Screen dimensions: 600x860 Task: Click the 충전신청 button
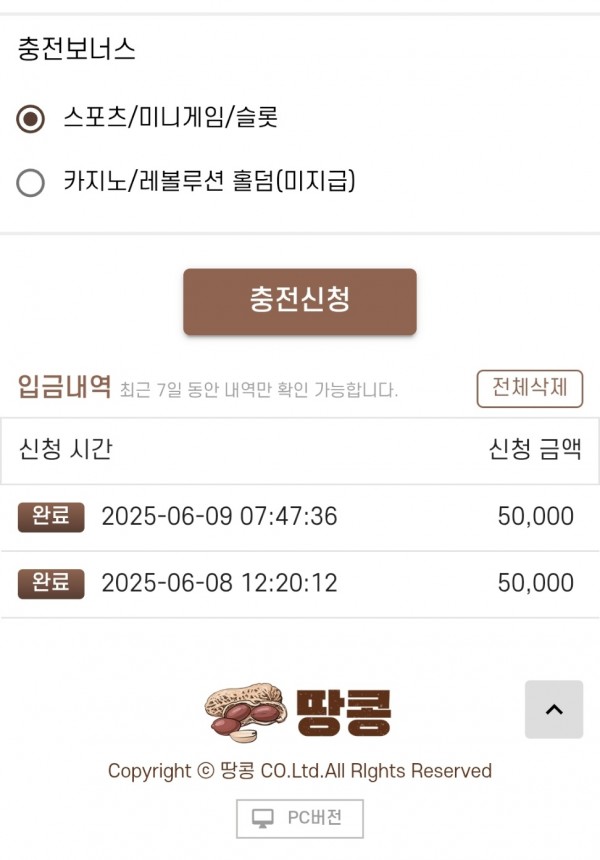(x=300, y=302)
